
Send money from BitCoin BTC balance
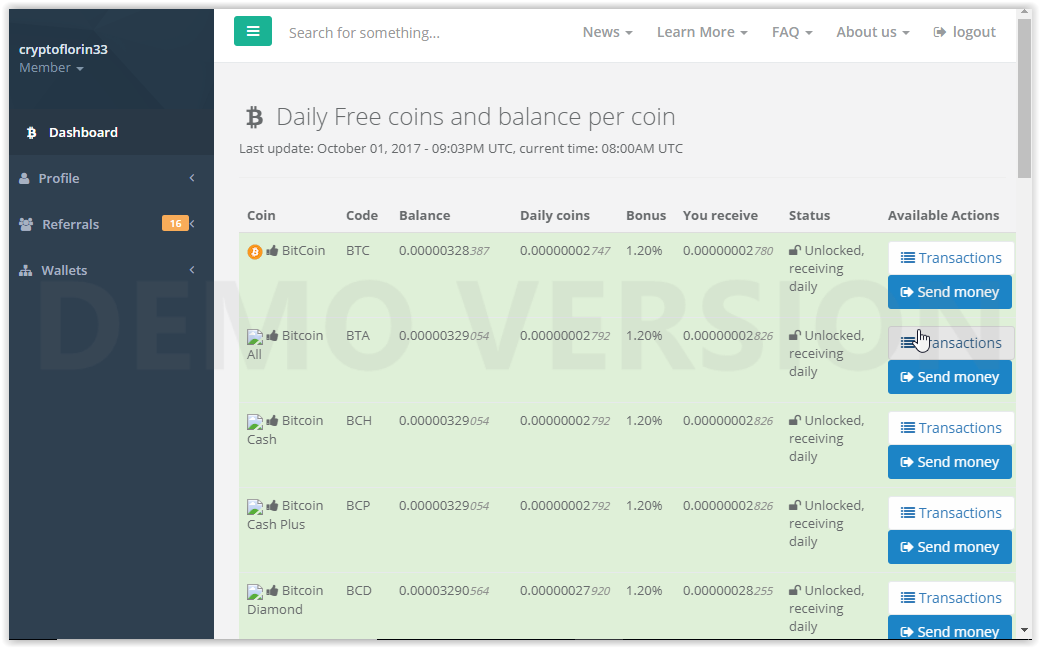[x=950, y=292]
